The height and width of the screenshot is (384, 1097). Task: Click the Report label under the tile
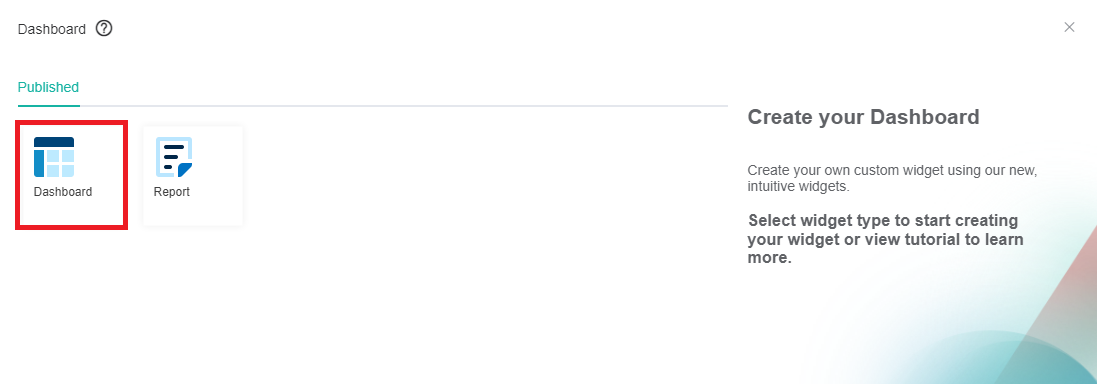point(171,192)
